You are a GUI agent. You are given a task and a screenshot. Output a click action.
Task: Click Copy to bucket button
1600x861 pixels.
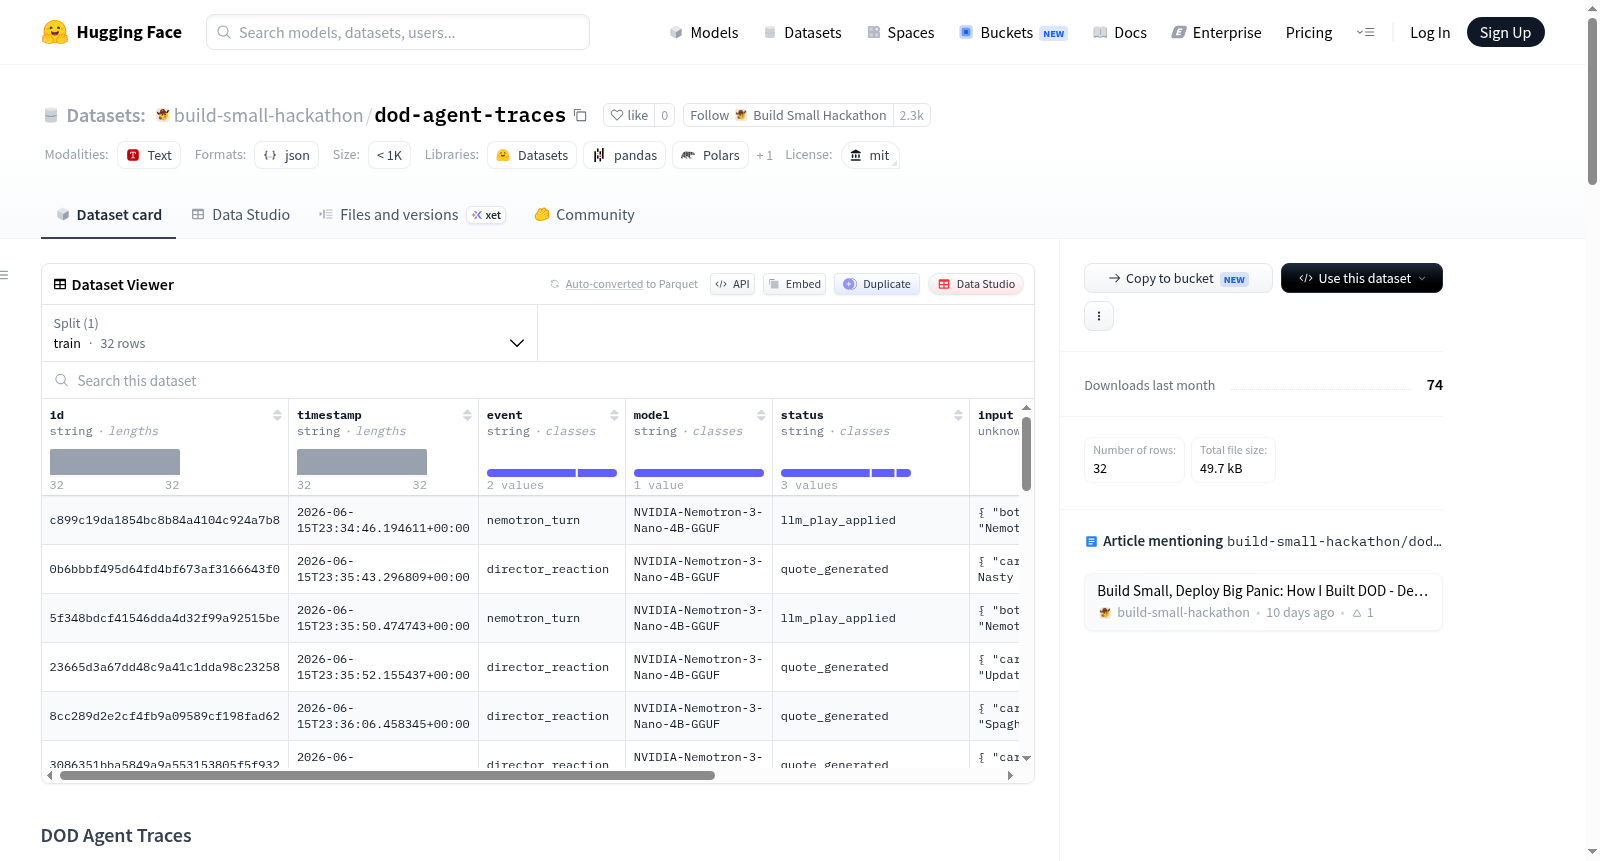1178,278
